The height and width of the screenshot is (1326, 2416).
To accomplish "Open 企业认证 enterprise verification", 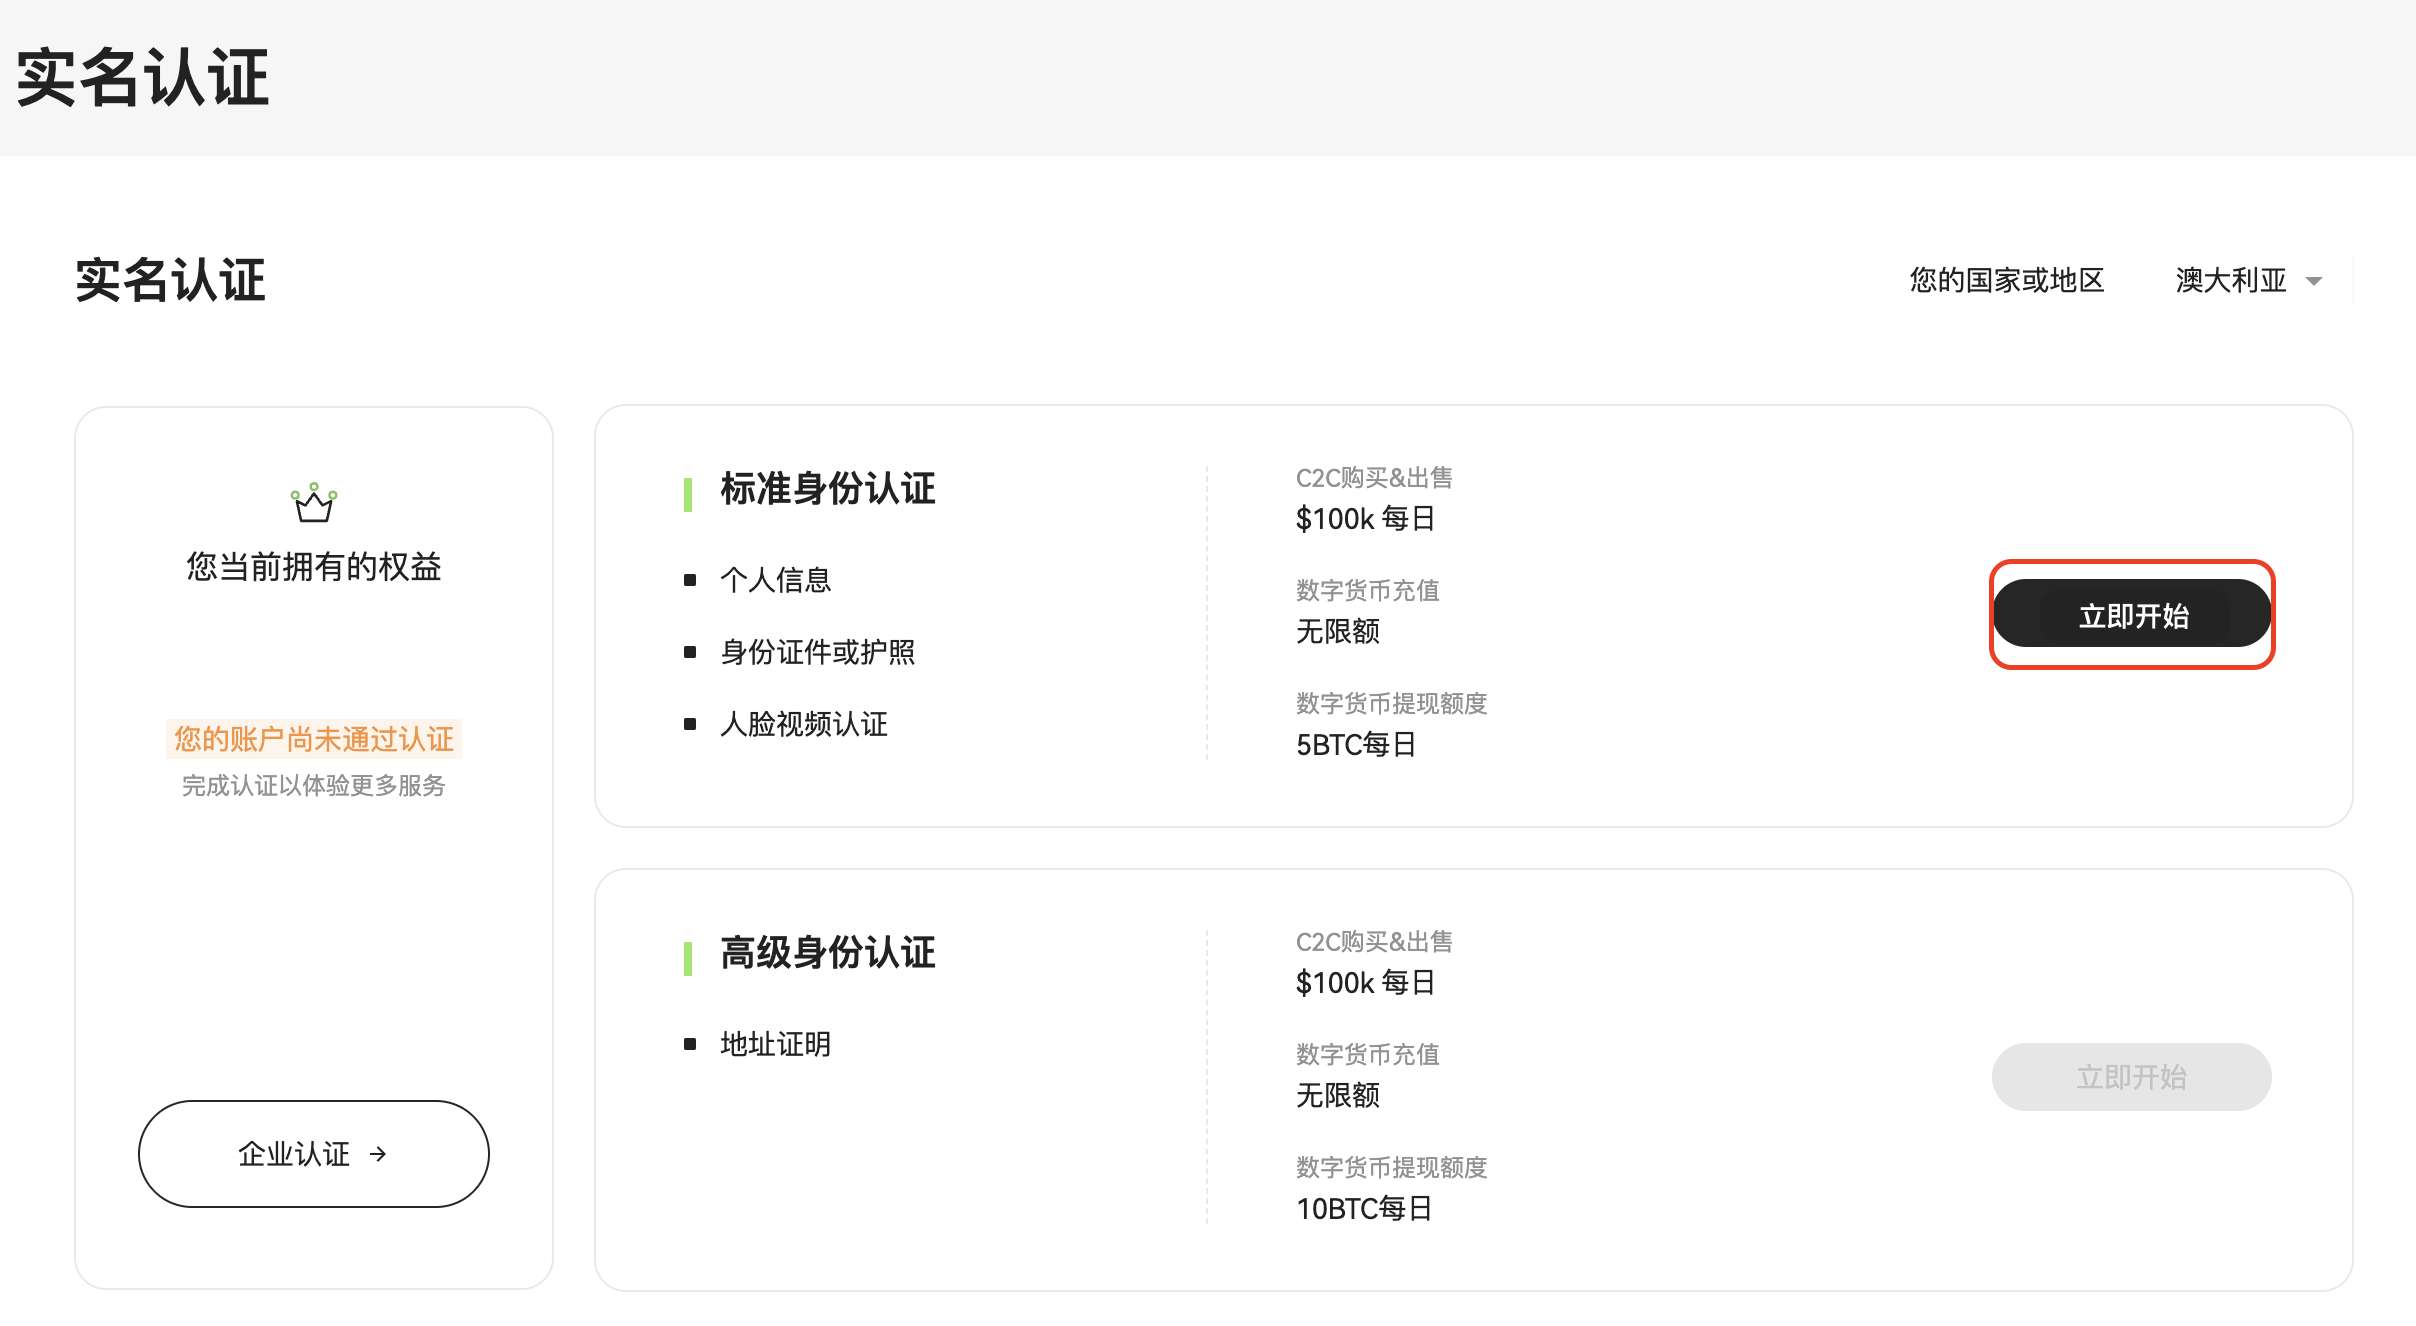I will [313, 1154].
